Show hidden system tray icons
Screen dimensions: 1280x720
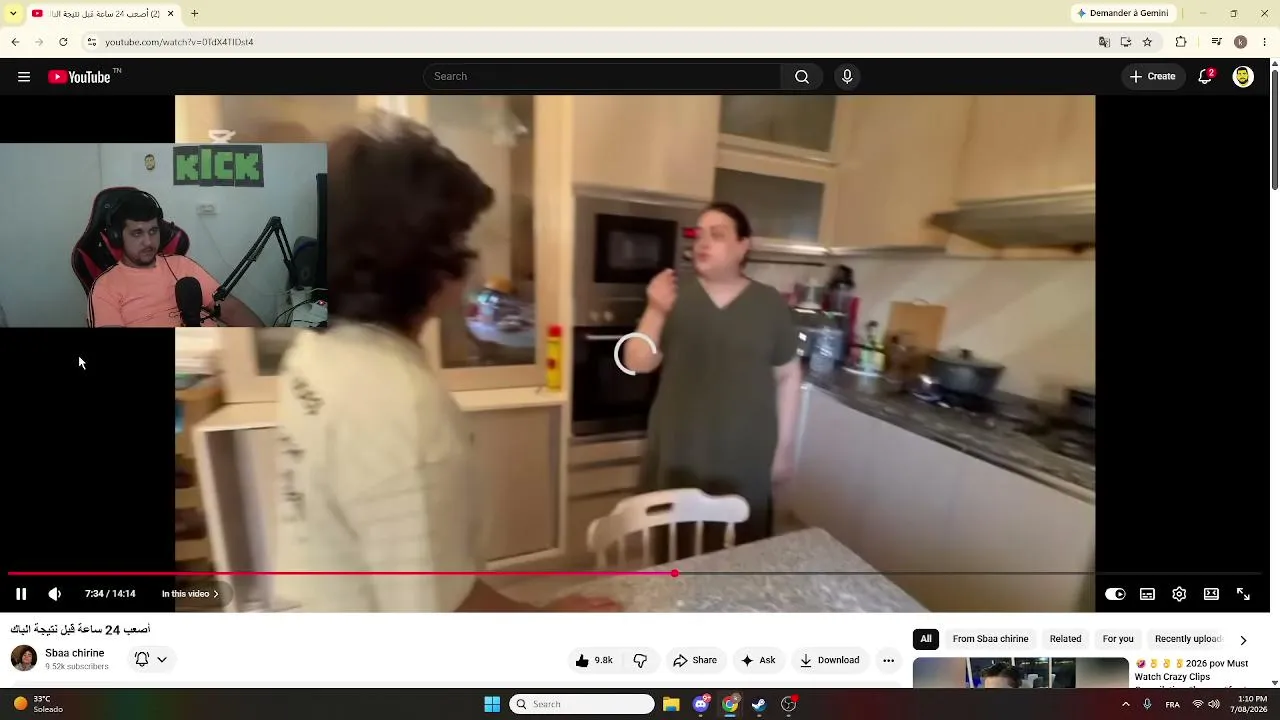coord(1125,704)
